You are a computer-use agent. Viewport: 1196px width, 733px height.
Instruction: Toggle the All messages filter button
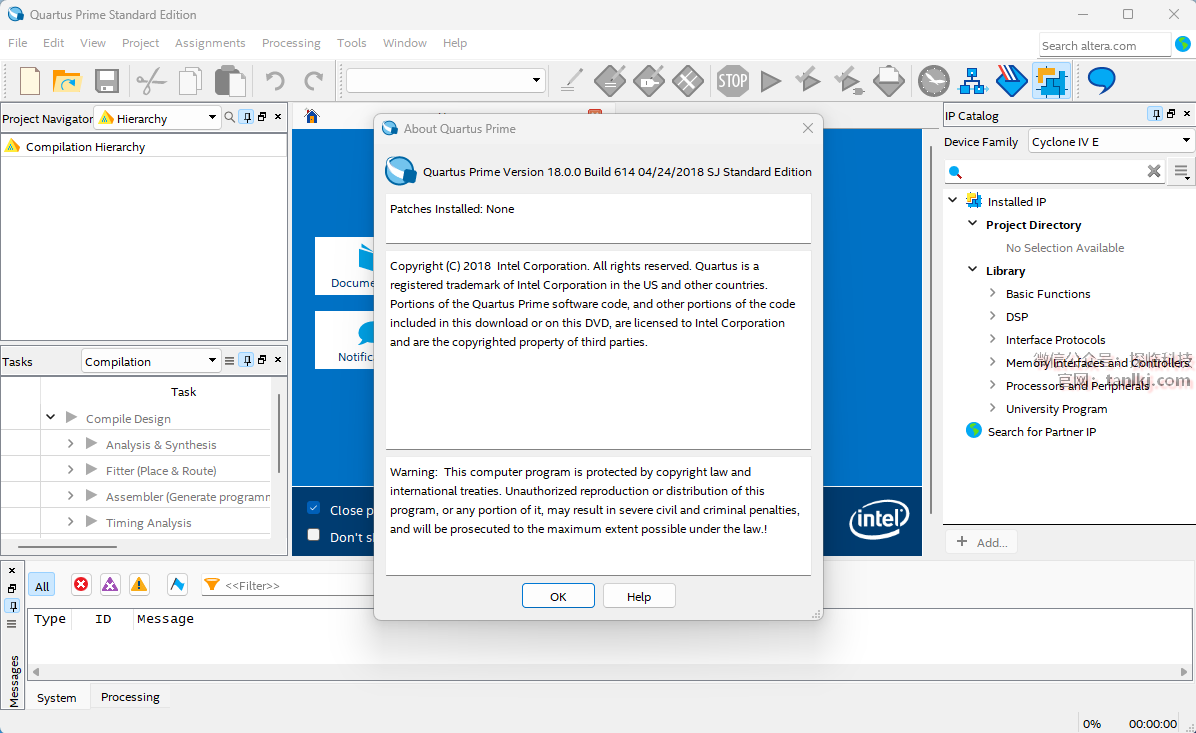(42, 586)
